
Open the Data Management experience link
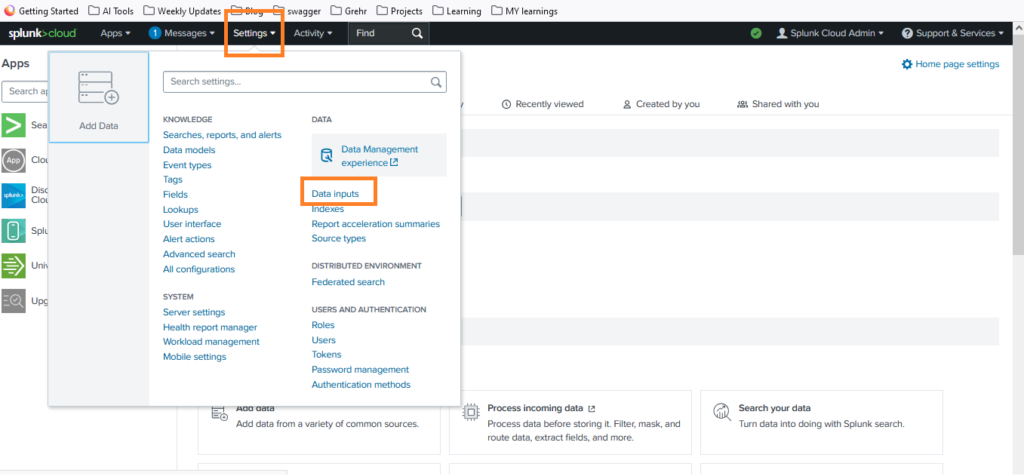[x=379, y=155]
